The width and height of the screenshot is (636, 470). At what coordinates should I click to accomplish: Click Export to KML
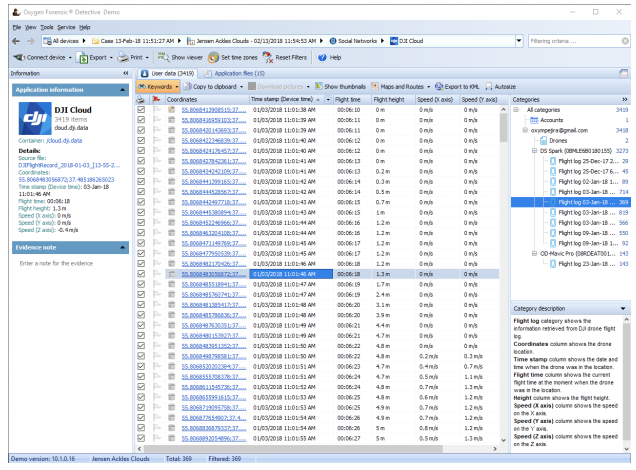(x=457, y=87)
